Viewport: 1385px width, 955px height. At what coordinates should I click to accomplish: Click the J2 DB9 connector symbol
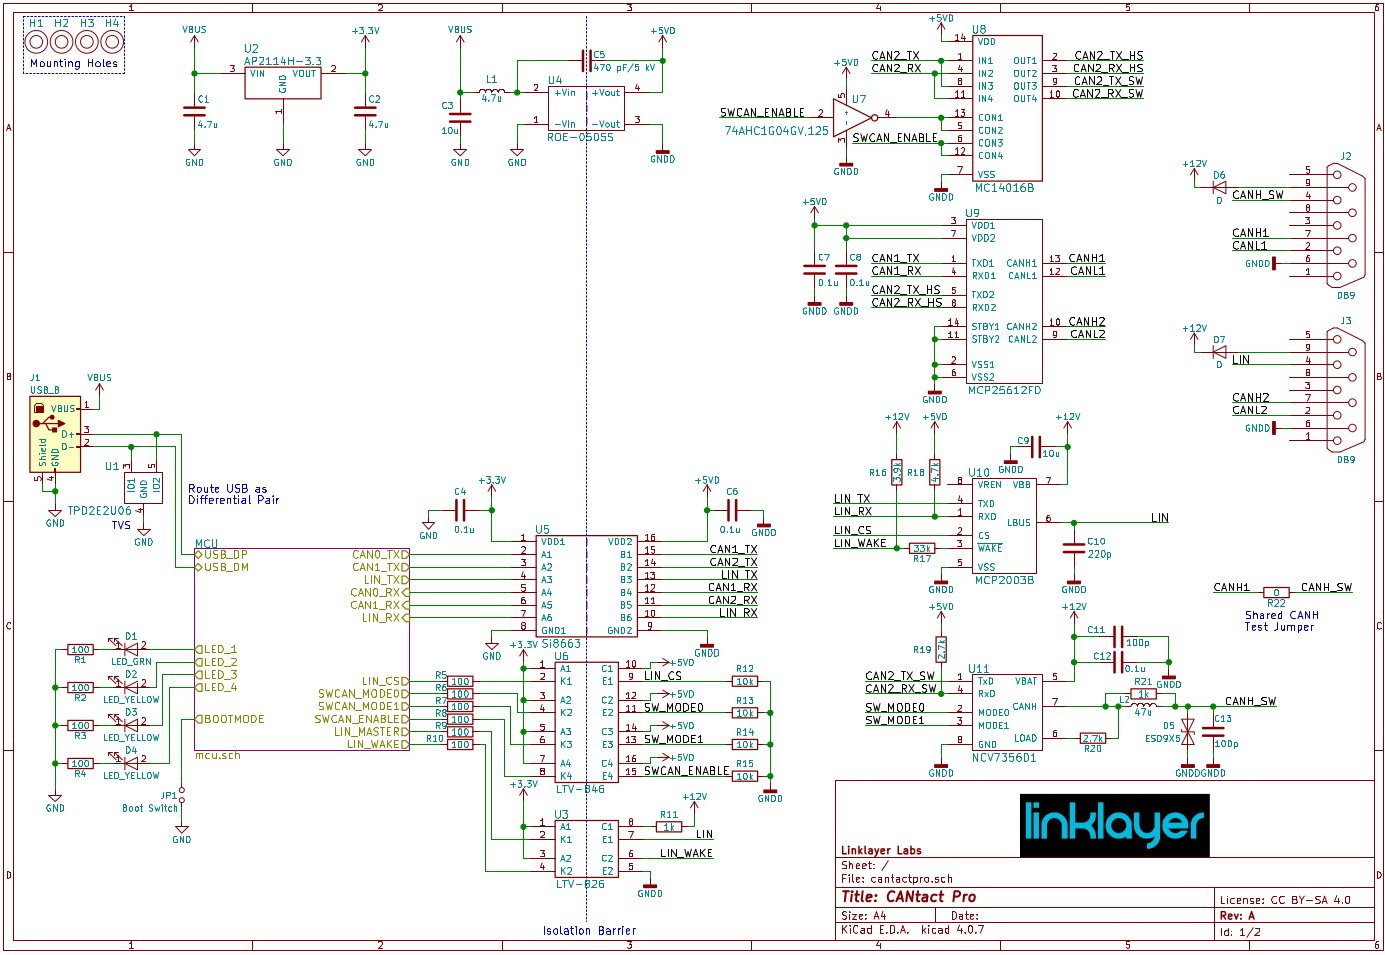pyautogui.click(x=1345, y=226)
